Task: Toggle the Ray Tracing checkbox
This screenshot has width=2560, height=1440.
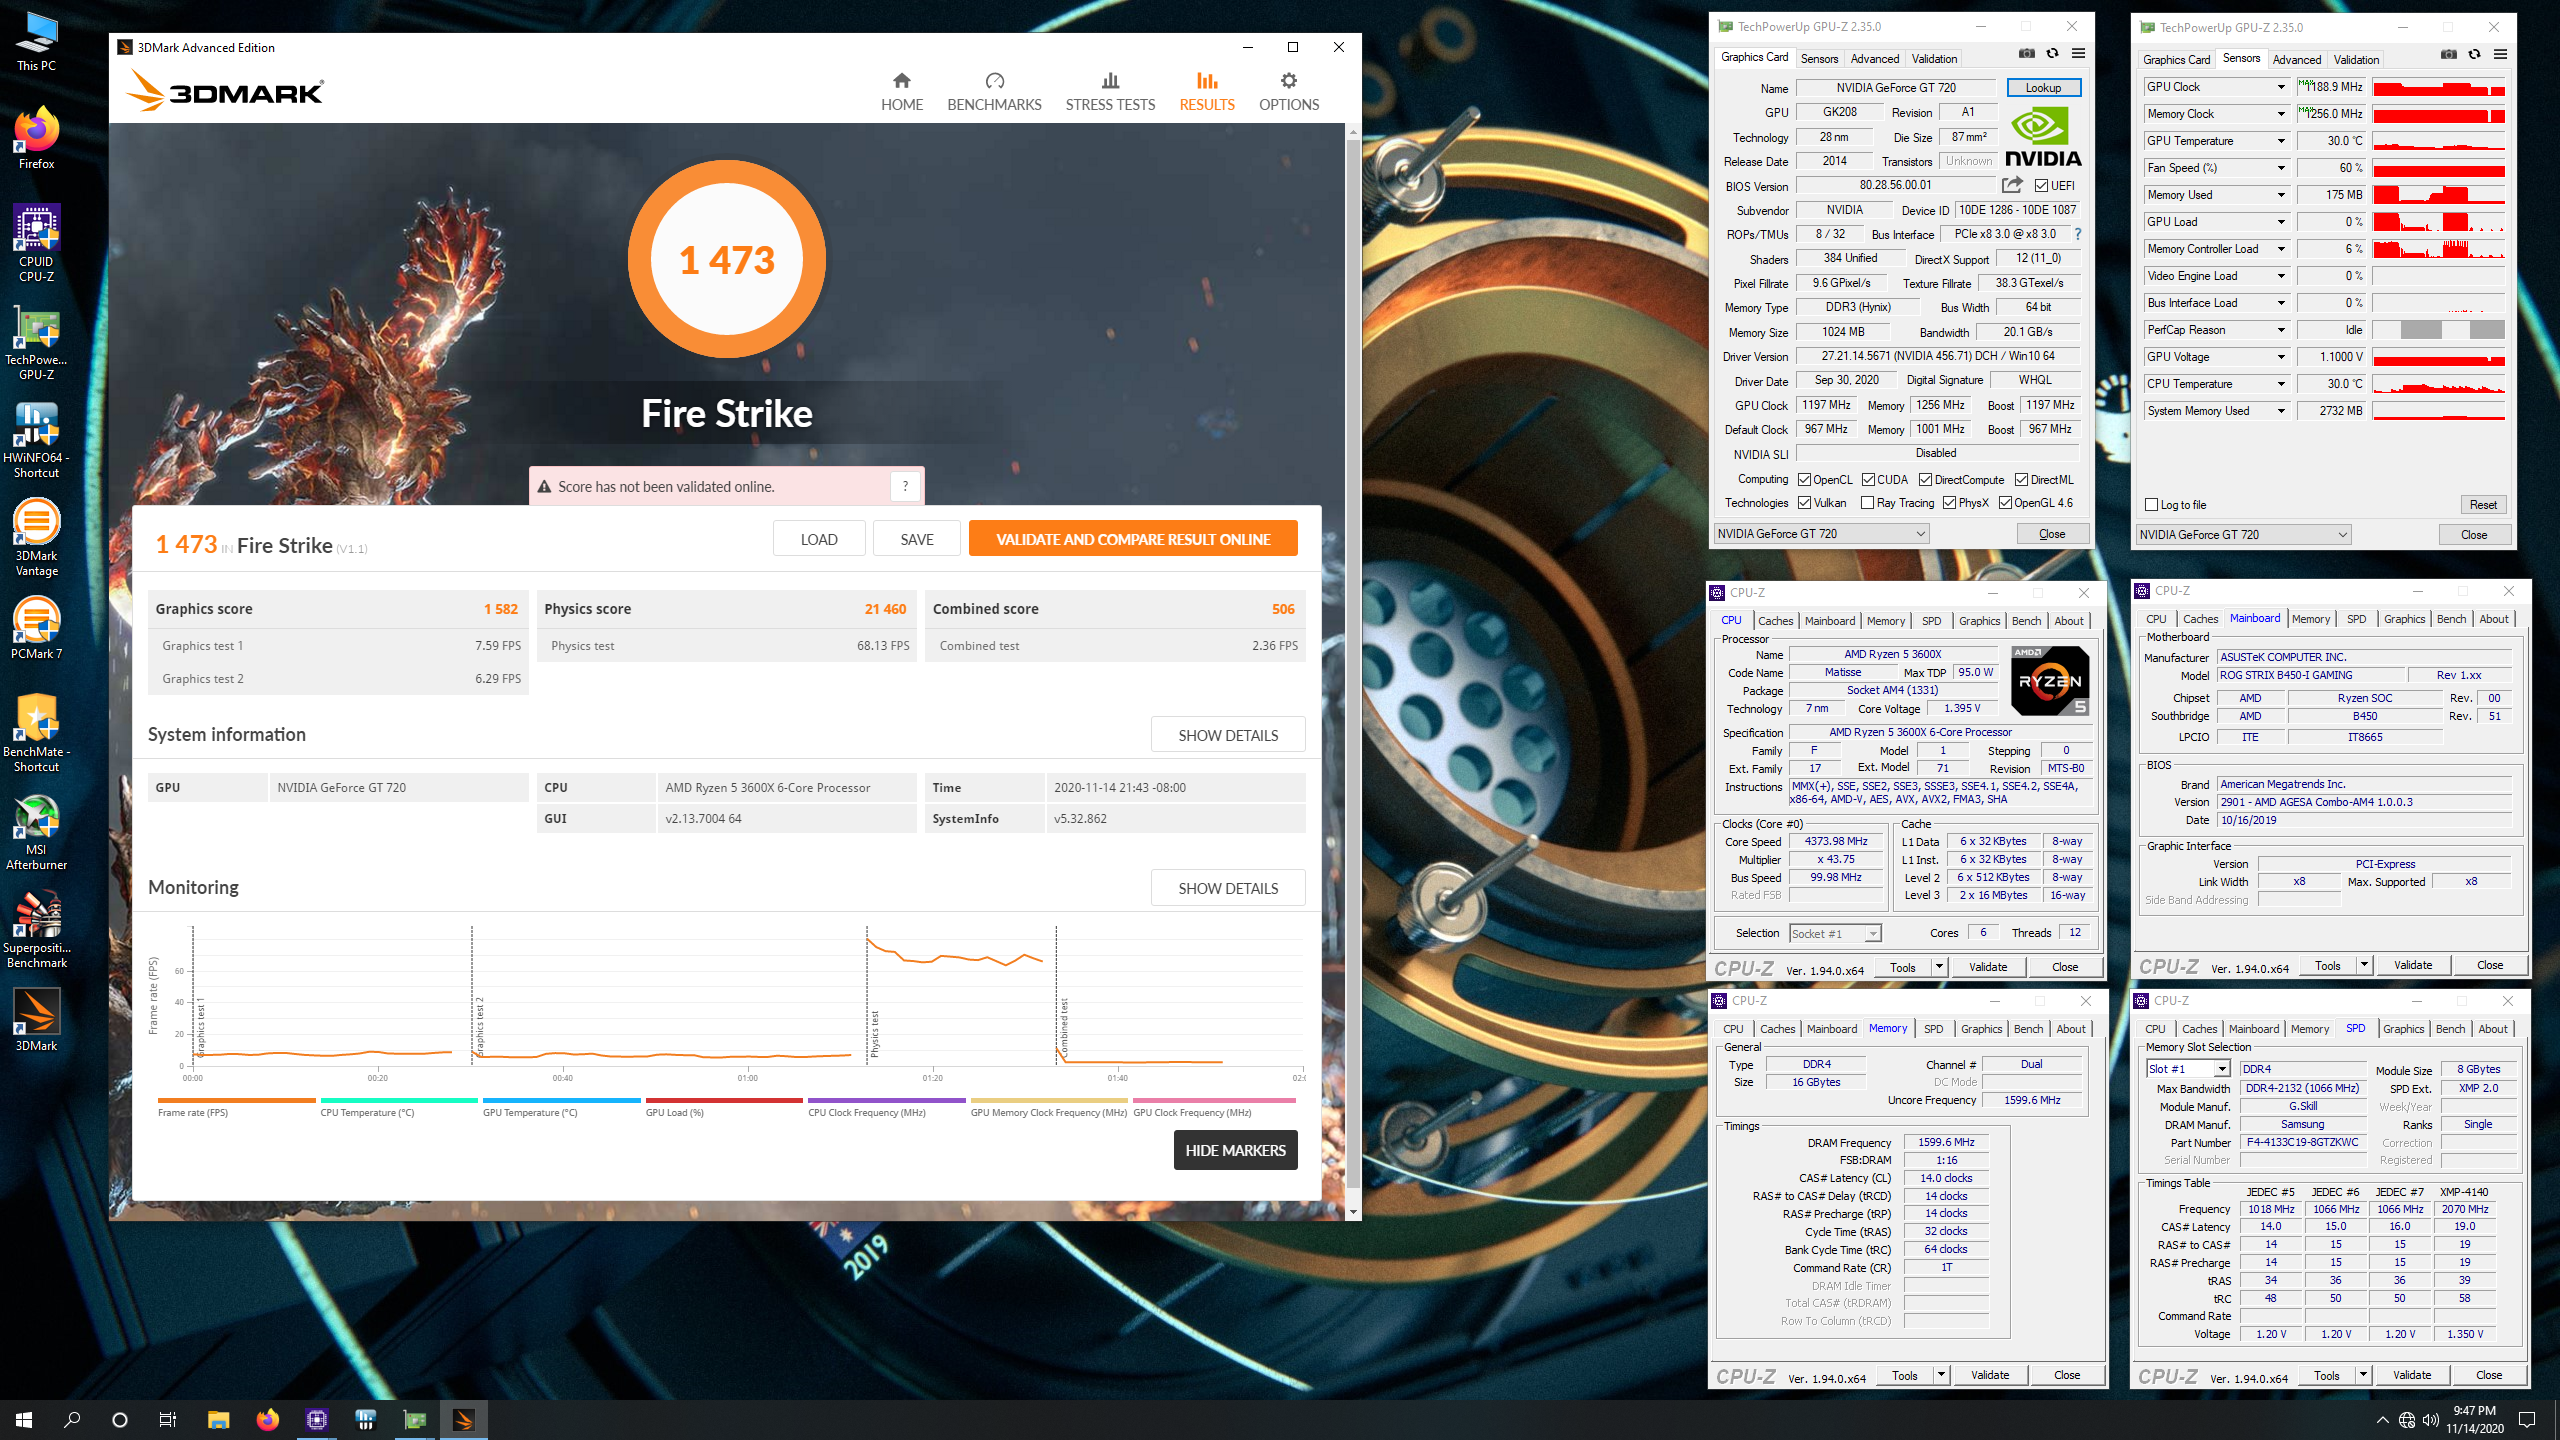Action: click(x=1867, y=503)
